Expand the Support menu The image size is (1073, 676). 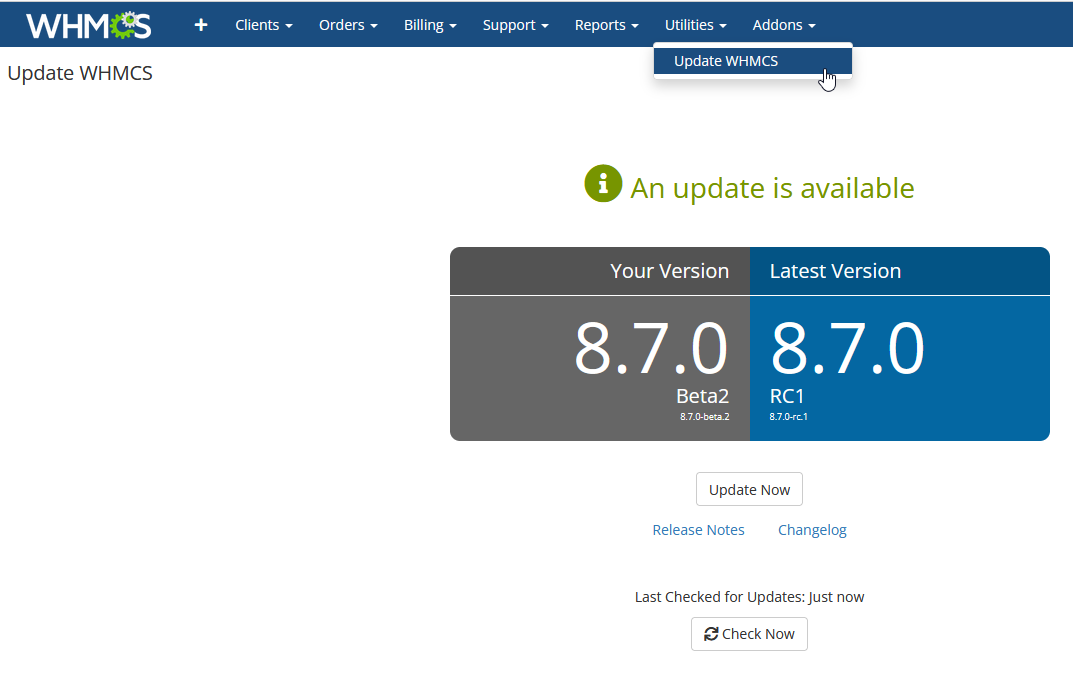[515, 25]
